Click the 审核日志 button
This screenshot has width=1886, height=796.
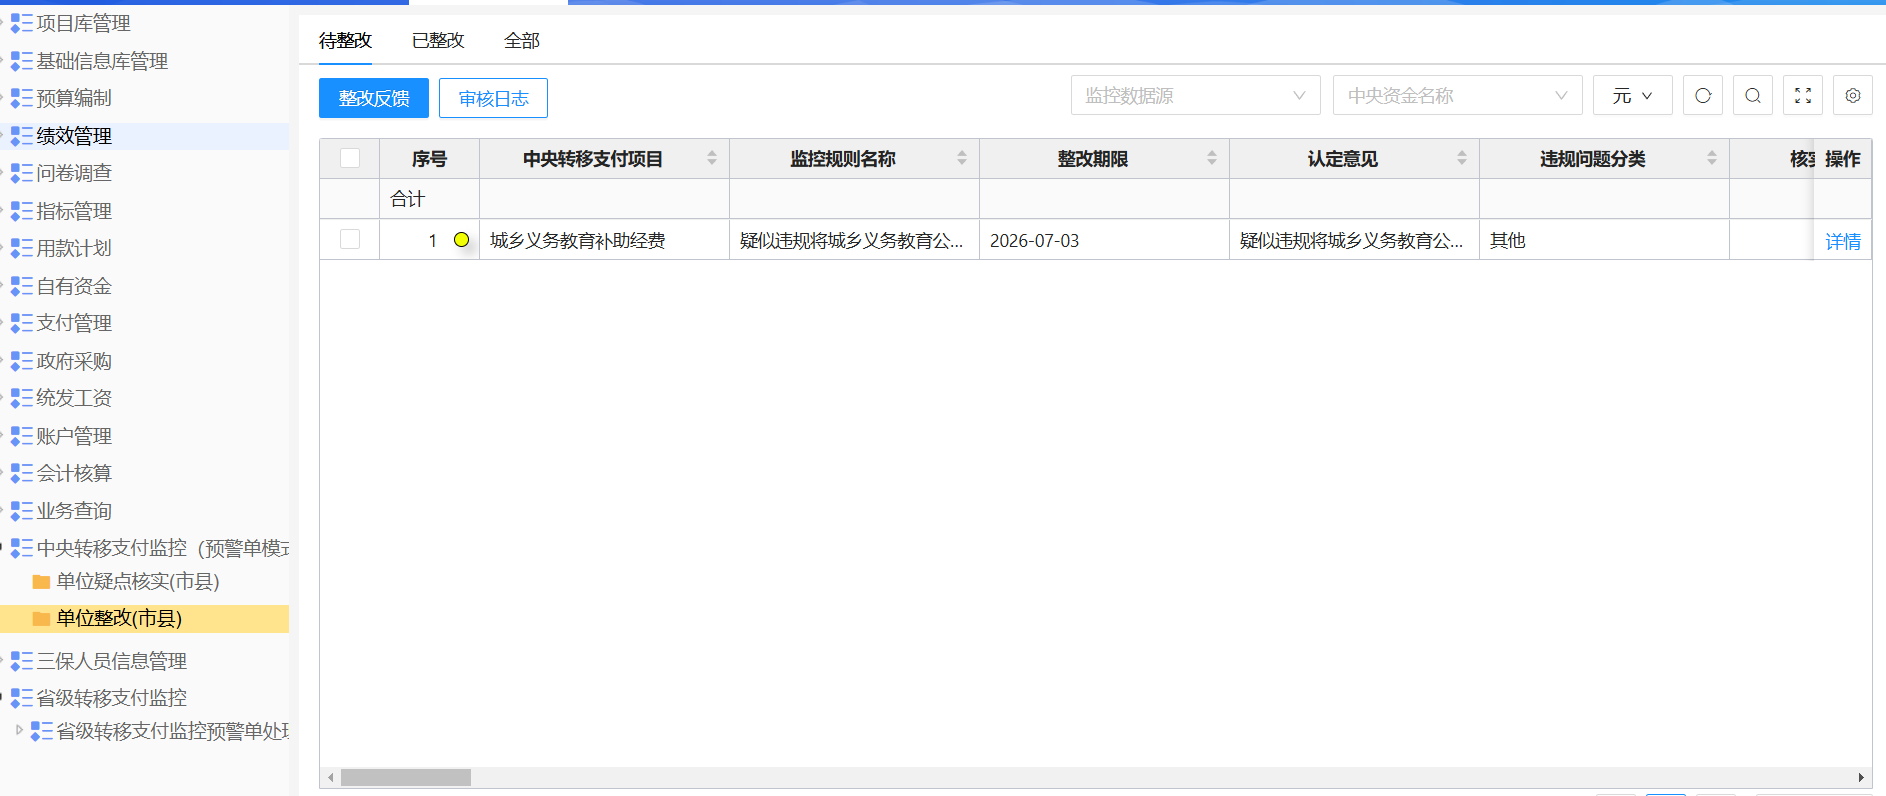point(493,98)
